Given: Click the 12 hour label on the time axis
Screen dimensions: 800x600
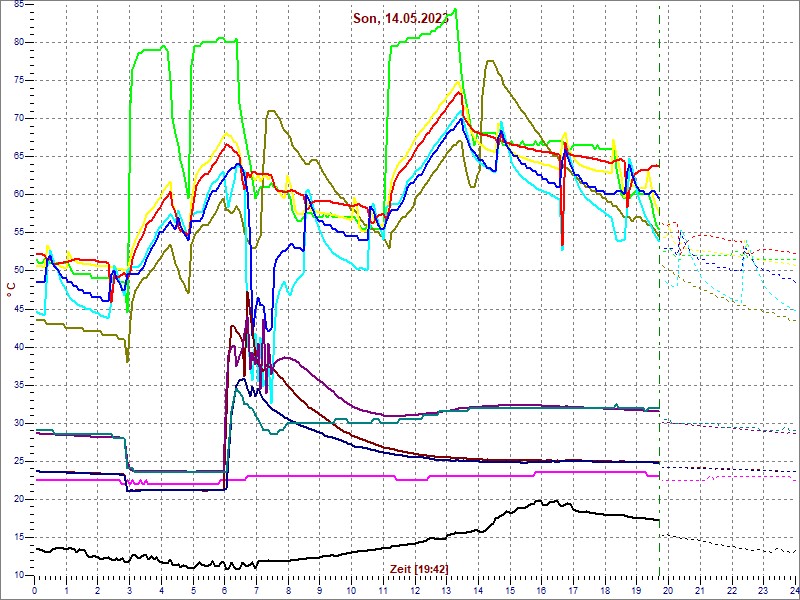Looking at the screenshot, I should tap(415, 590).
